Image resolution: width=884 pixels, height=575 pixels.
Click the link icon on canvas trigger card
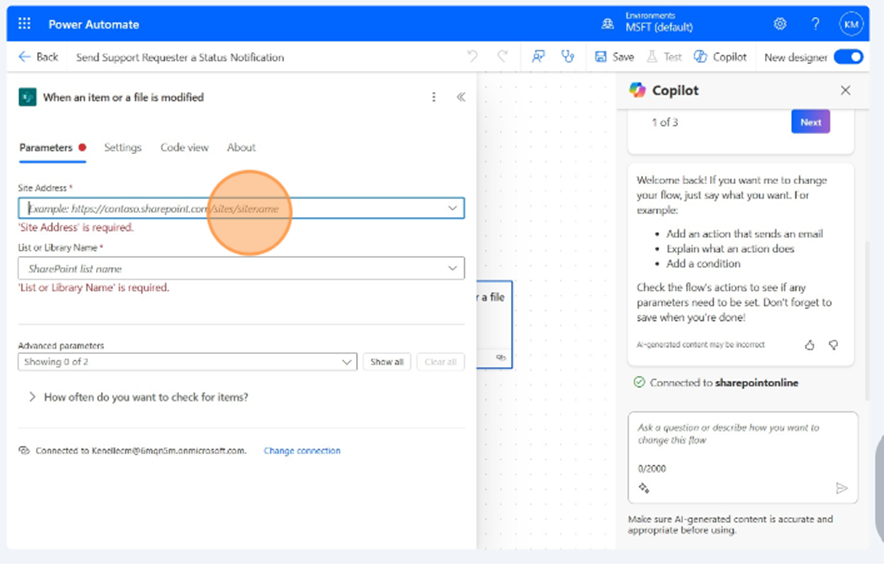501,357
